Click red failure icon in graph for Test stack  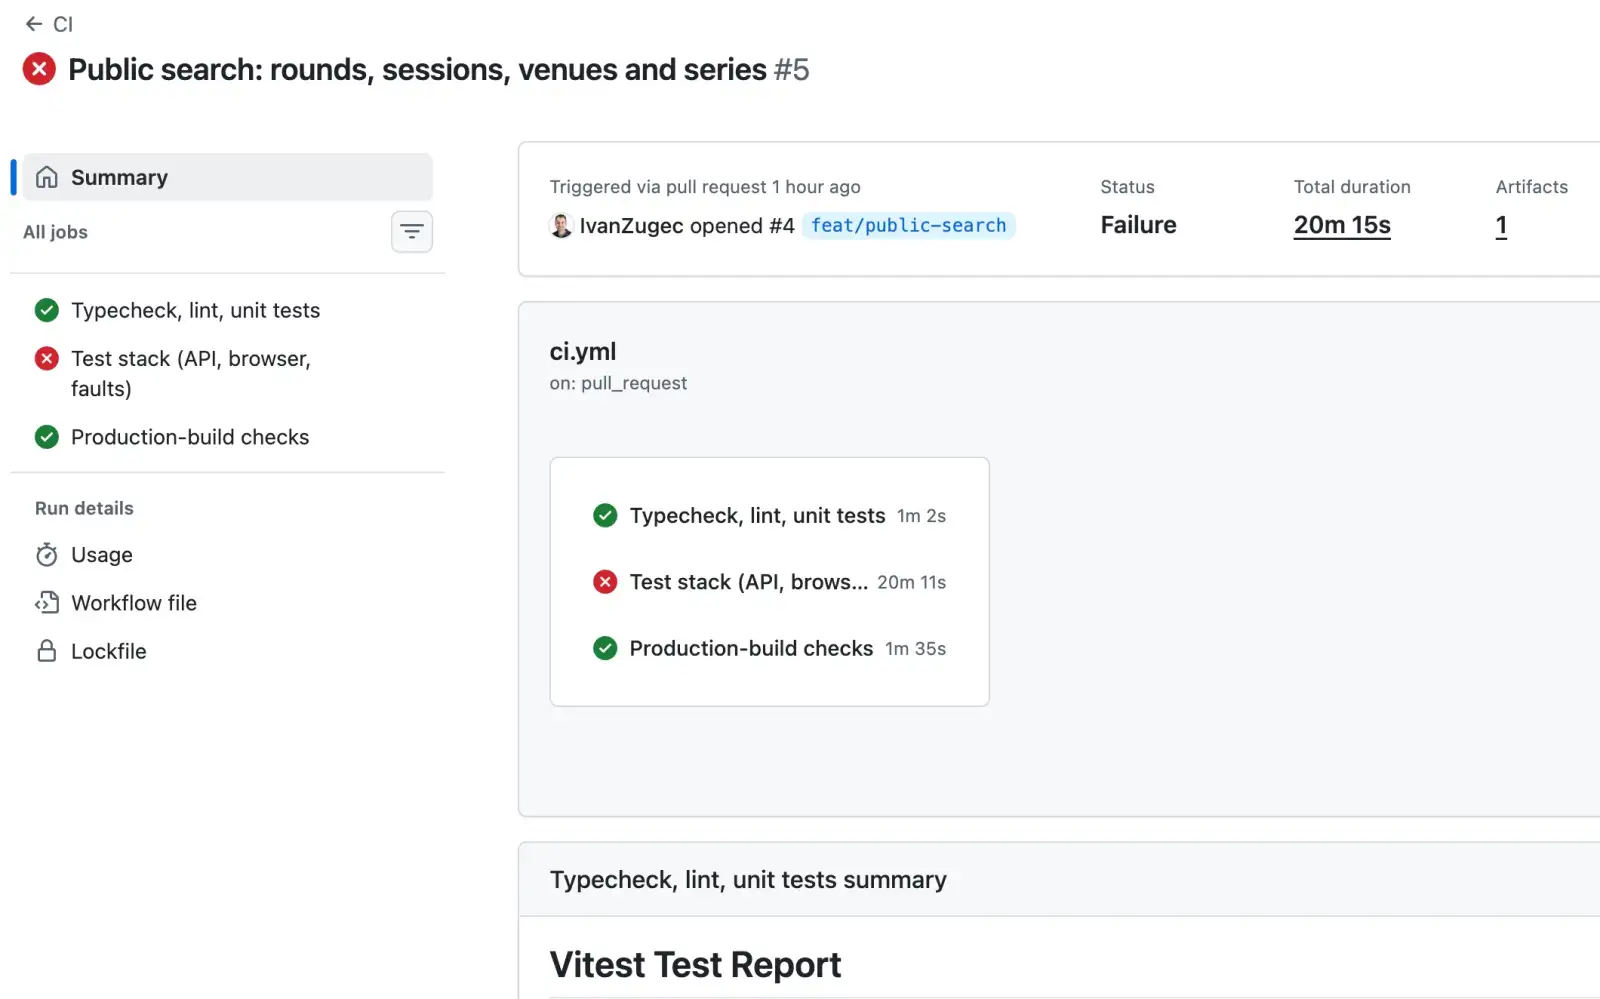tap(605, 582)
